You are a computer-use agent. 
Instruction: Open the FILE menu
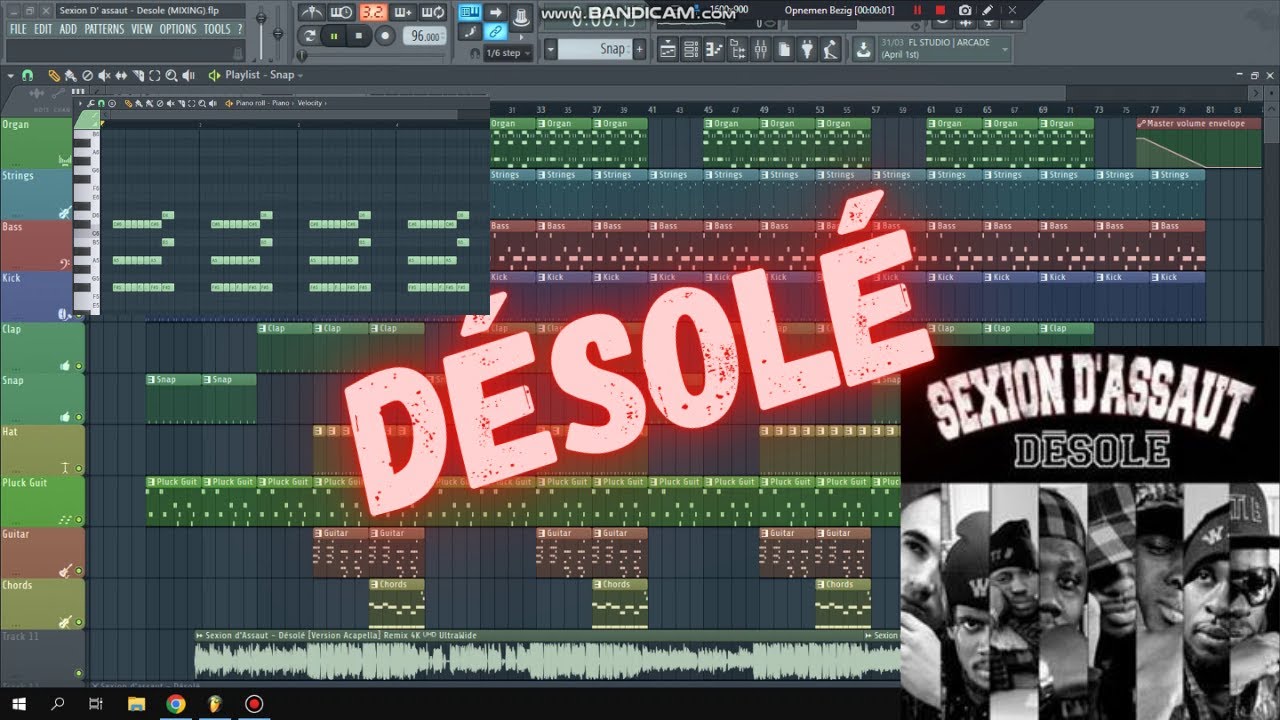click(18, 29)
